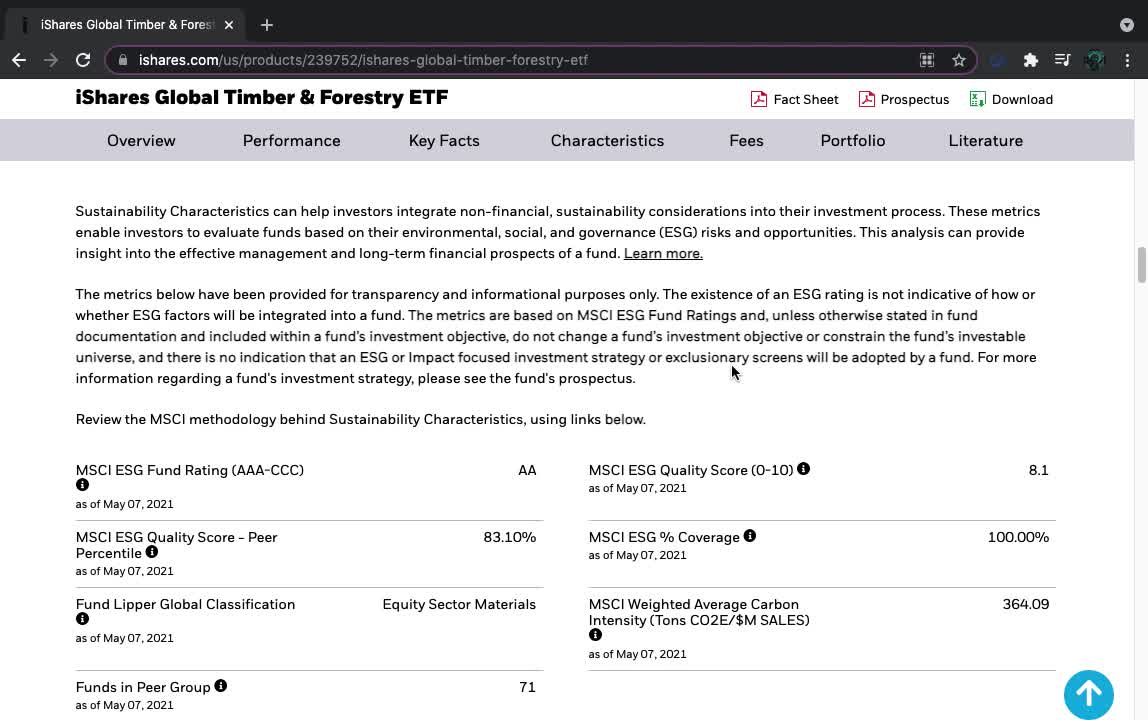Open the browser profile avatar
Screen dimensions: 1148x720
[x=1095, y=60]
